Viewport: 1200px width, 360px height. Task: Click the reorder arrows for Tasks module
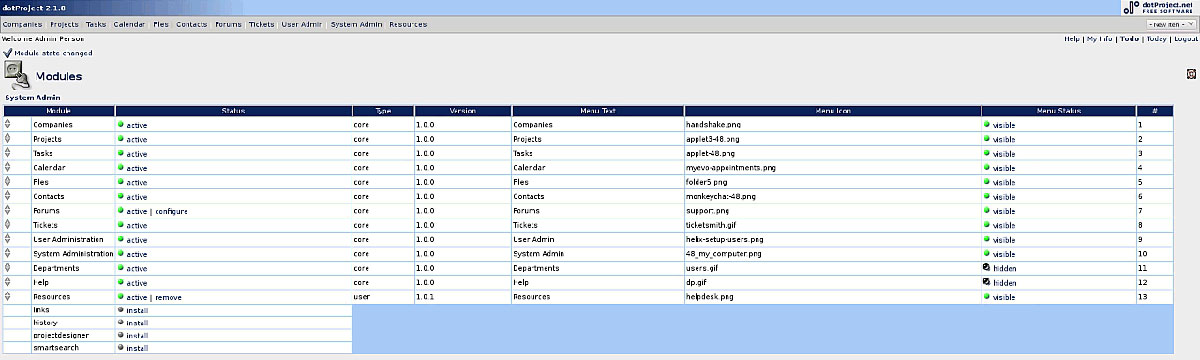tap(8, 153)
